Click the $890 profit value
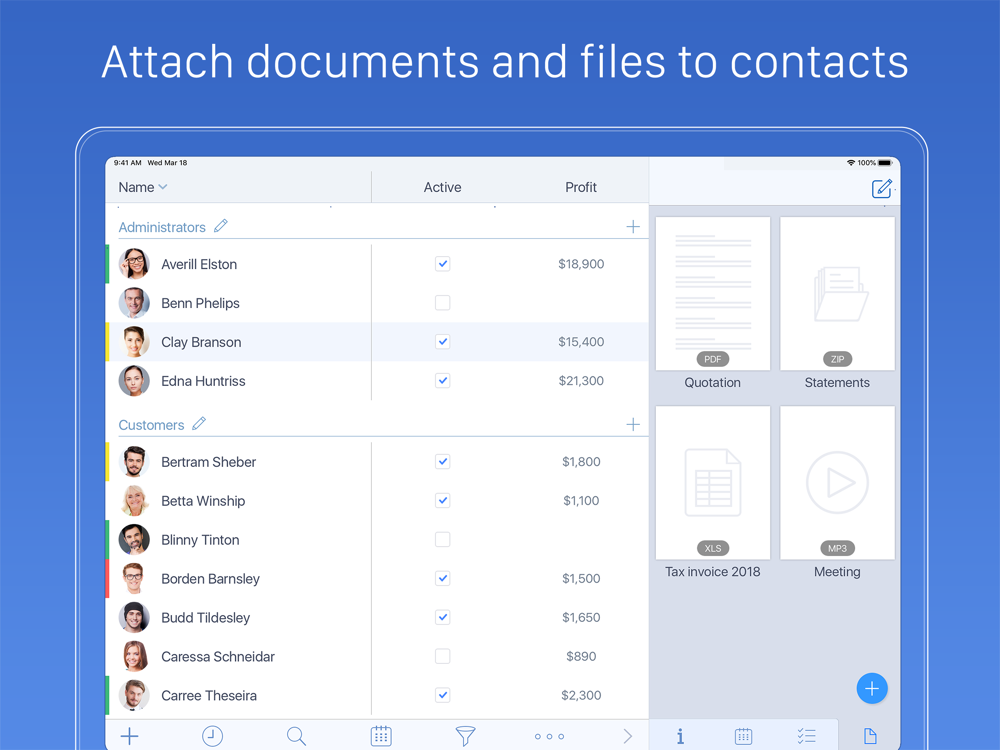This screenshot has width=1000, height=750. [581, 656]
